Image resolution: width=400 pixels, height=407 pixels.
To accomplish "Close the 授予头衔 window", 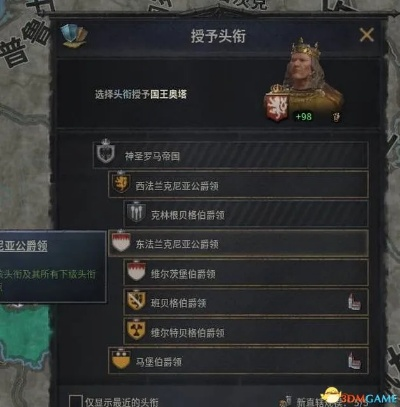I will click(x=367, y=35).
